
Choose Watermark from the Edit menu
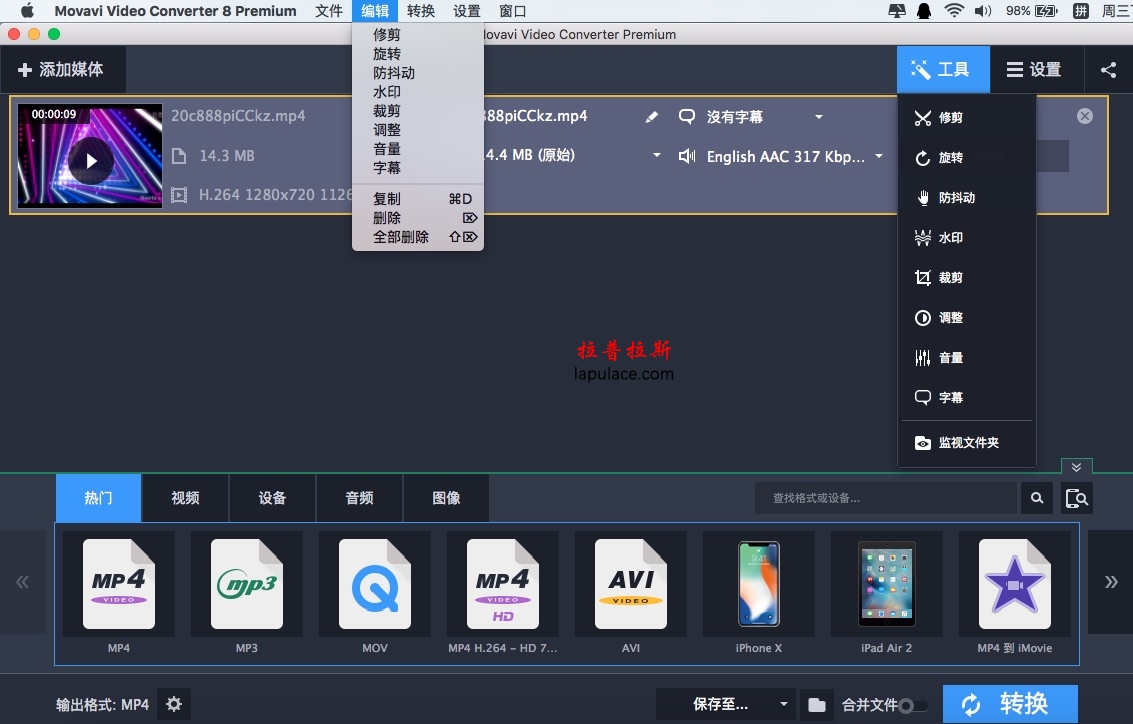click(387, 92)
